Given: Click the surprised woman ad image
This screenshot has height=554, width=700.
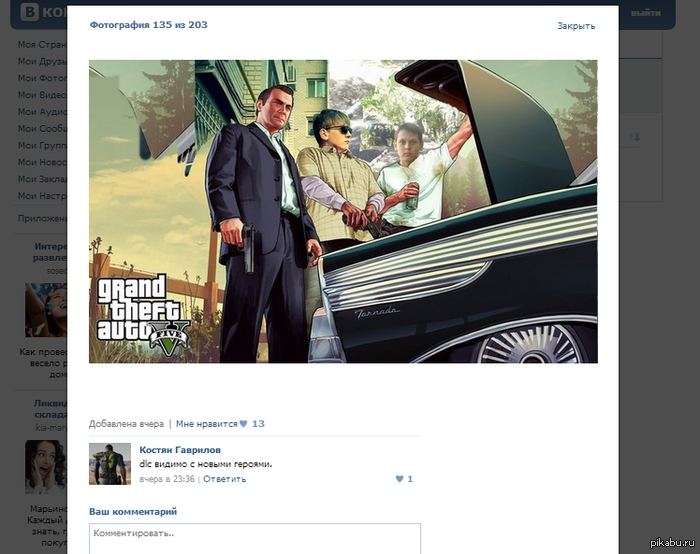Looking at the screenshot, I should click(x=46, y=467).
